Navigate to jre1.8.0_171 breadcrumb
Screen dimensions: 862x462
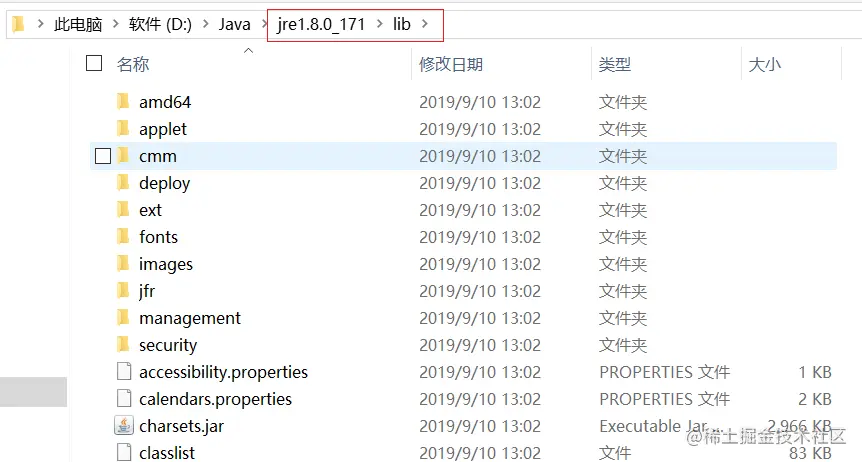coord(321,24)
